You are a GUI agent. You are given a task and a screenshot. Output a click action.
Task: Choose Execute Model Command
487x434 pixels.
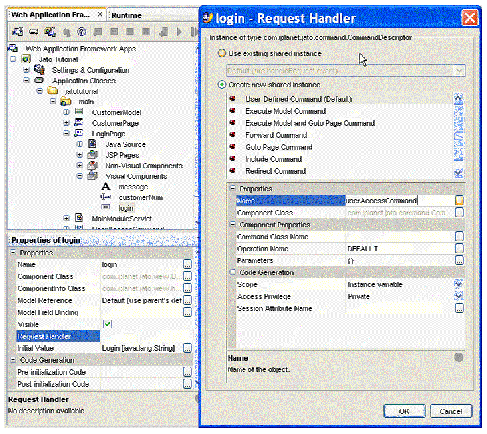286,111
